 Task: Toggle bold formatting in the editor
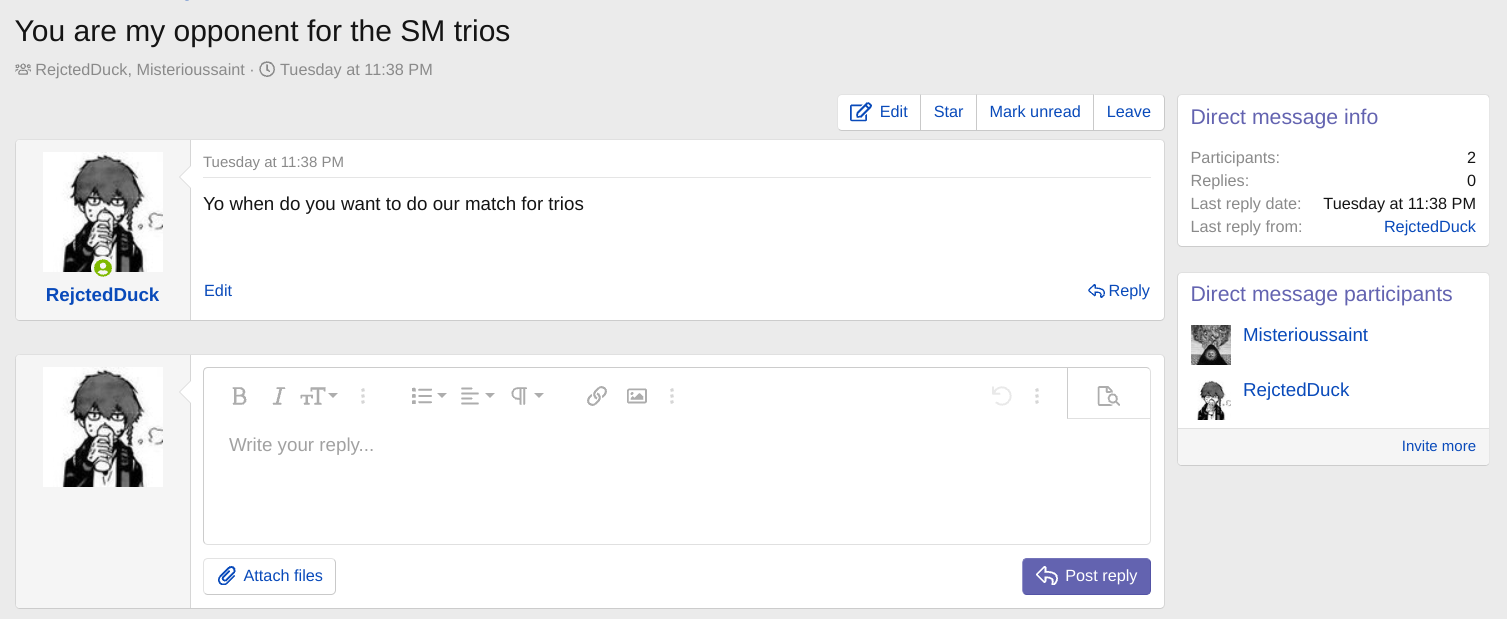pos(239,396)
